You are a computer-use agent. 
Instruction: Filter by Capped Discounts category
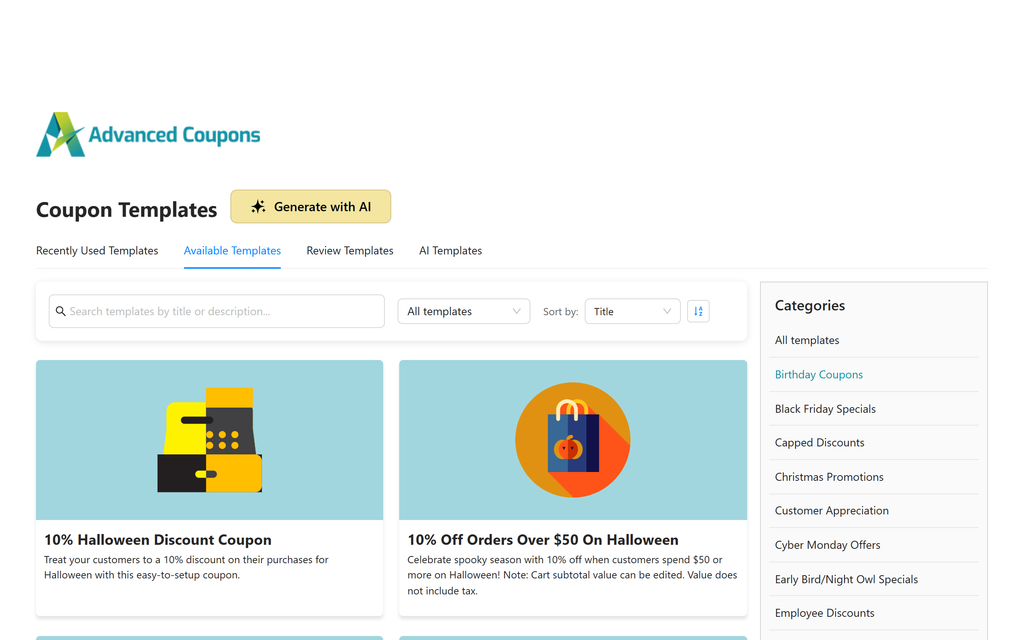point(820,443)
